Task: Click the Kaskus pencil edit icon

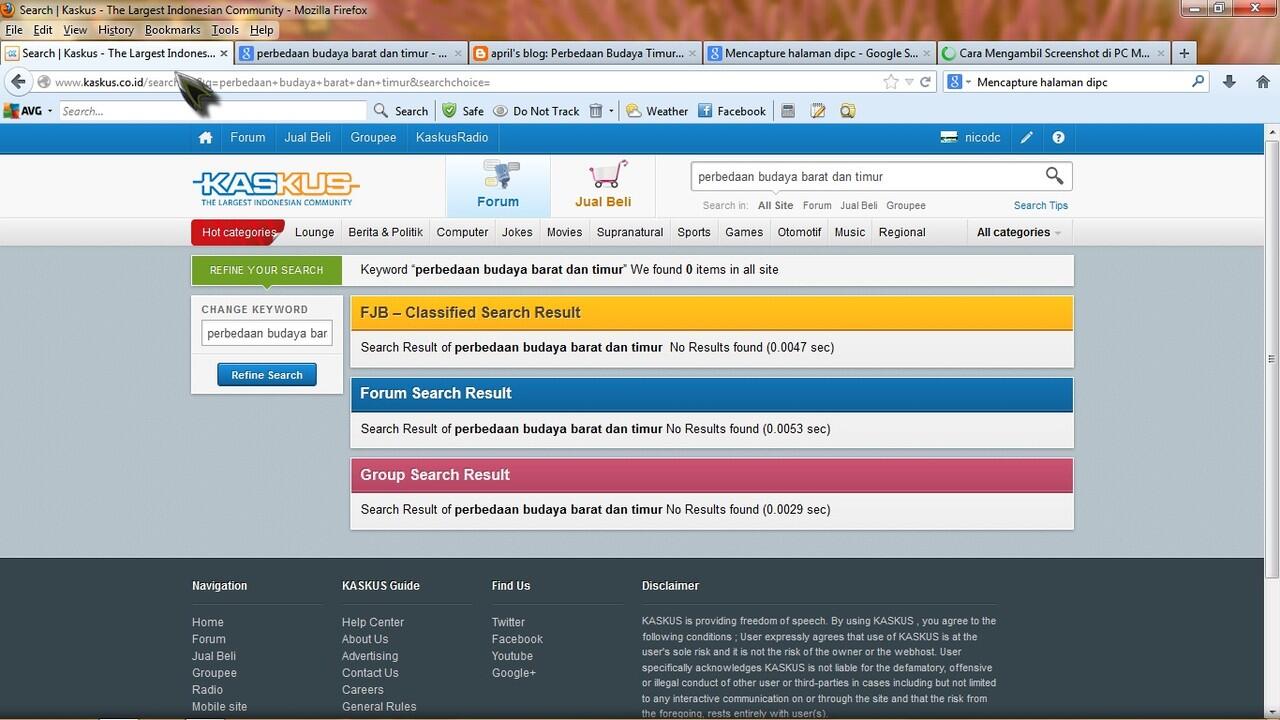Action: click(x=1026, y=138)
